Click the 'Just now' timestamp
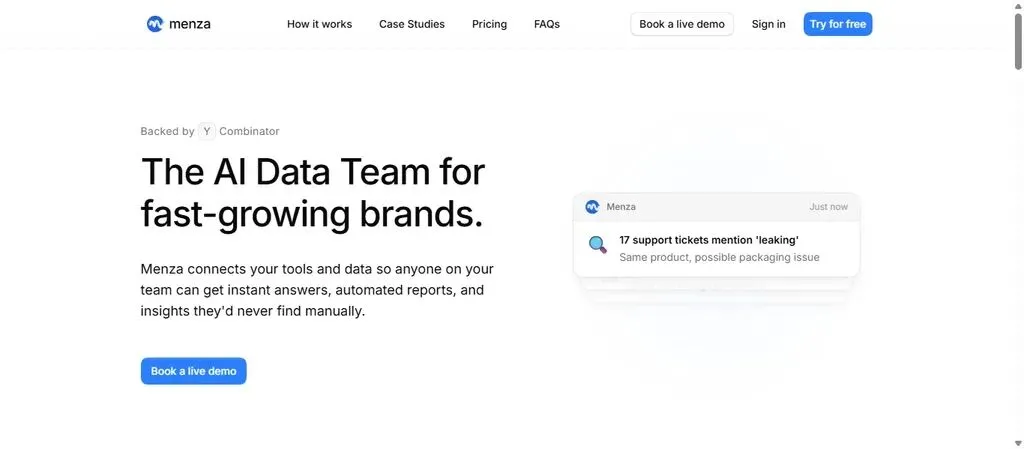 [x=829, y=207]
